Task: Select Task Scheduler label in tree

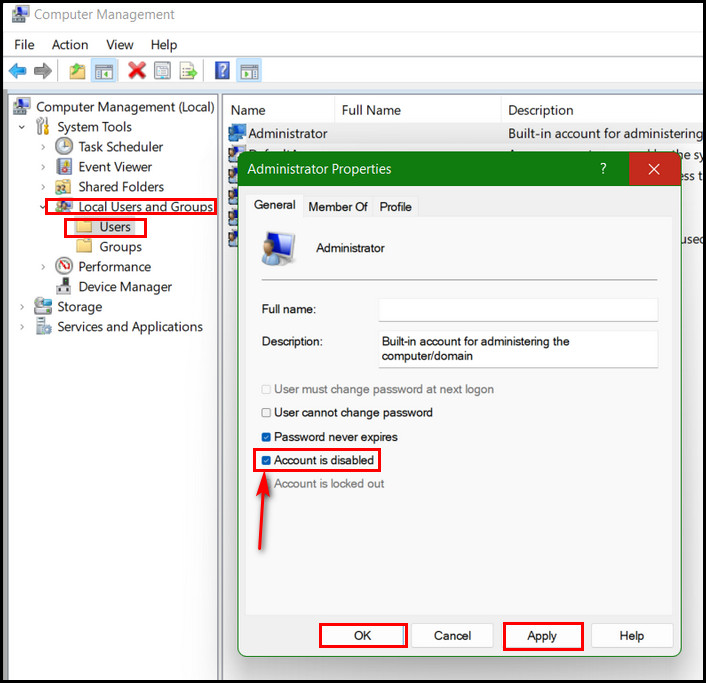Action: point(121,147)
